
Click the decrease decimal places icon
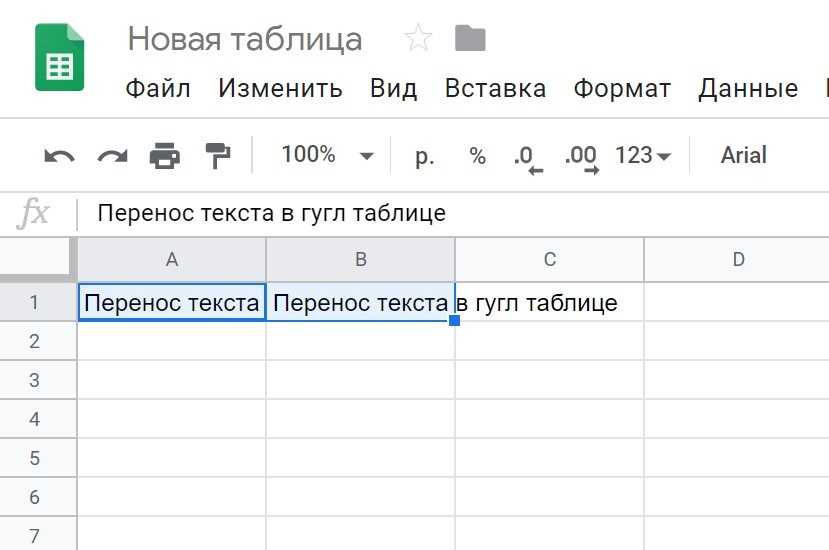click(x=527, y=157)
